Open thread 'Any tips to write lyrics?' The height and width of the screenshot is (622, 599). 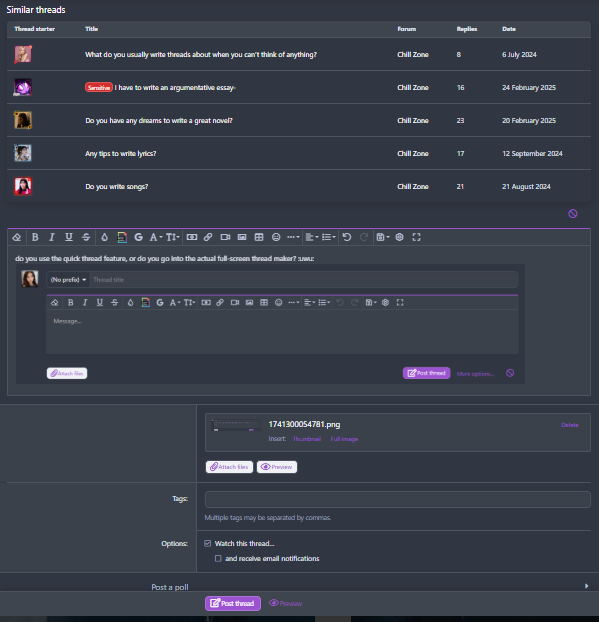[x=121, y=154]
